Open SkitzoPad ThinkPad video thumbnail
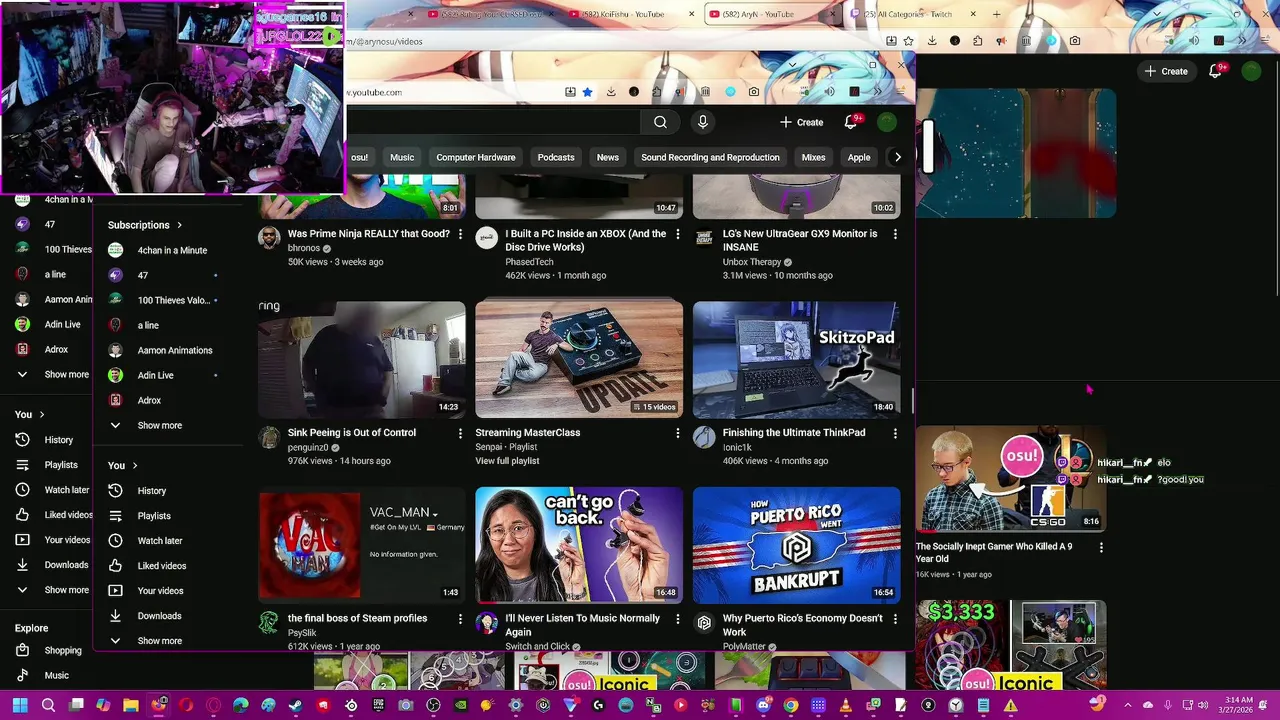The image size is (1280, 720). pyautogui.click(x=796, y=359)
